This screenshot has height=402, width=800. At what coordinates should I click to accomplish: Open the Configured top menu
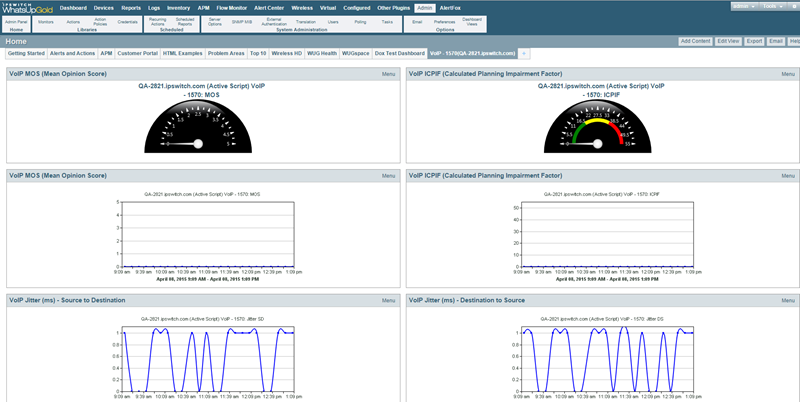[357, 8]
